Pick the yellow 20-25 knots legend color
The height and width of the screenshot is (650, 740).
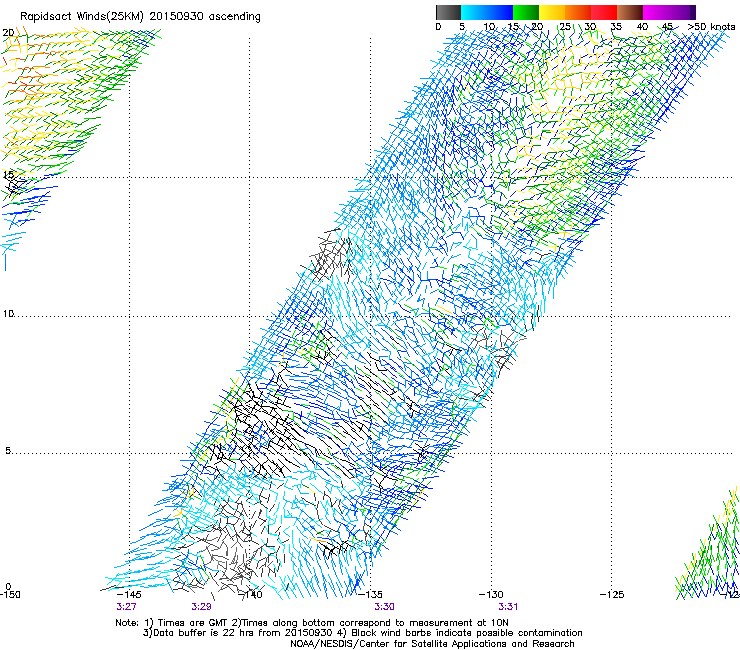point(552,12)
